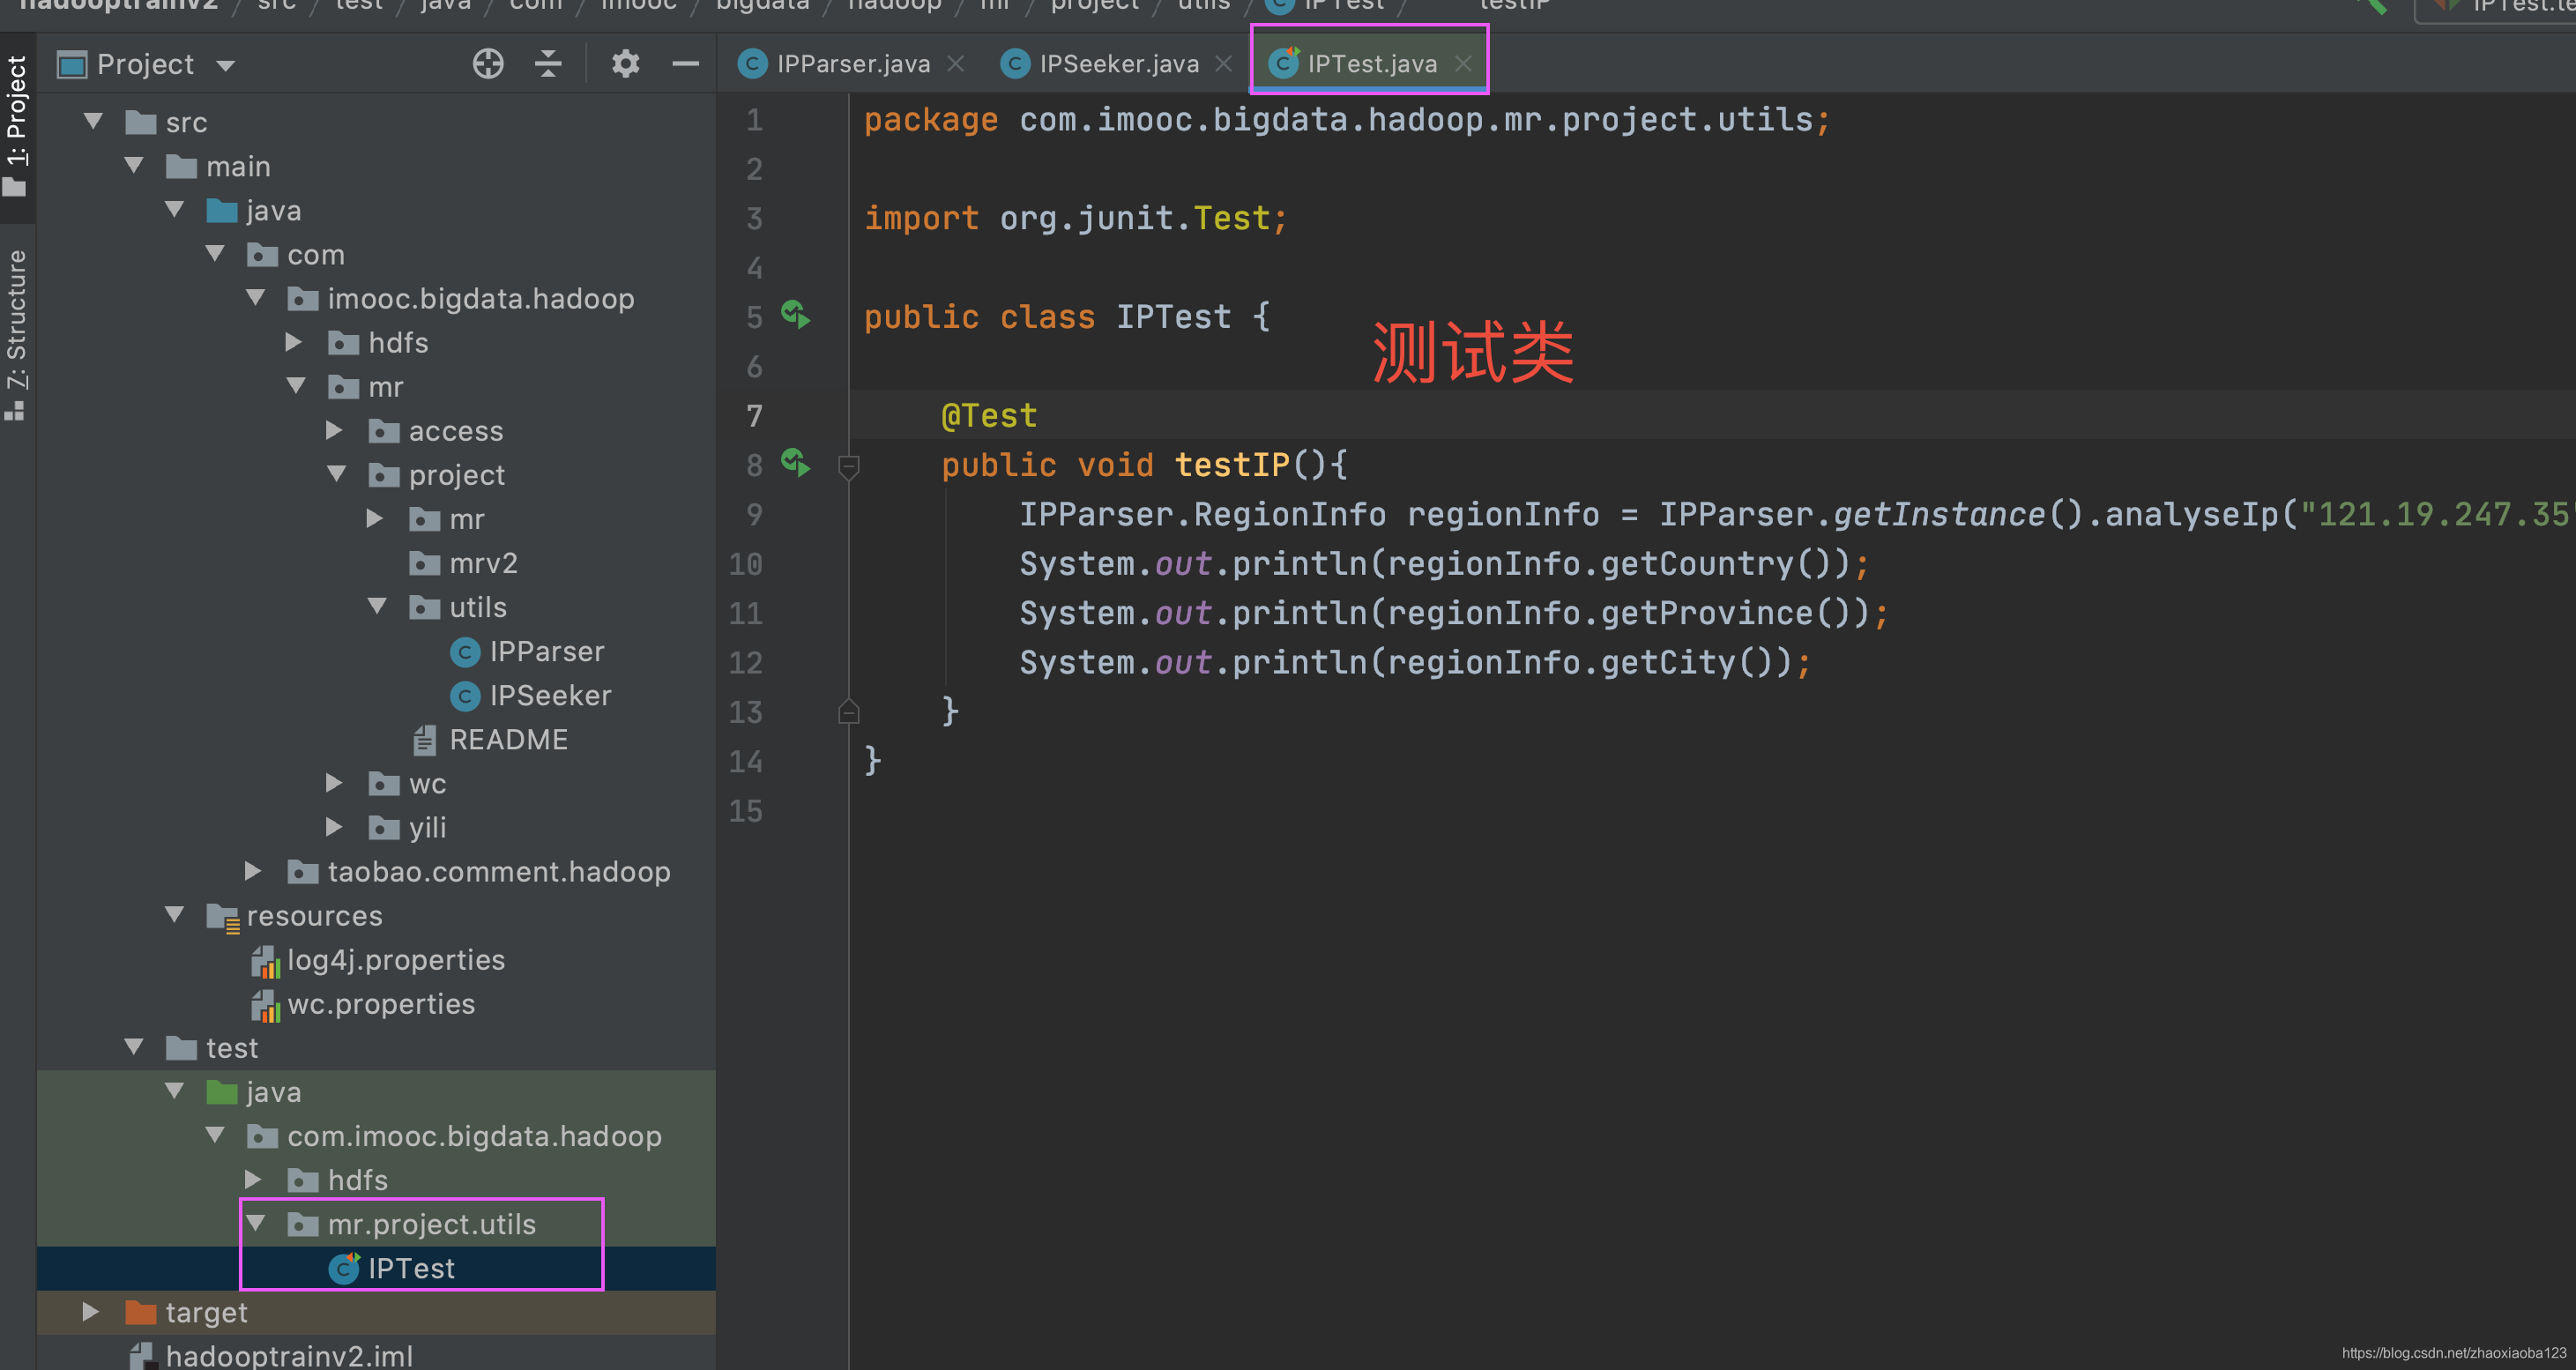Click the fold end marker at line 13

(x=848, y=712)
